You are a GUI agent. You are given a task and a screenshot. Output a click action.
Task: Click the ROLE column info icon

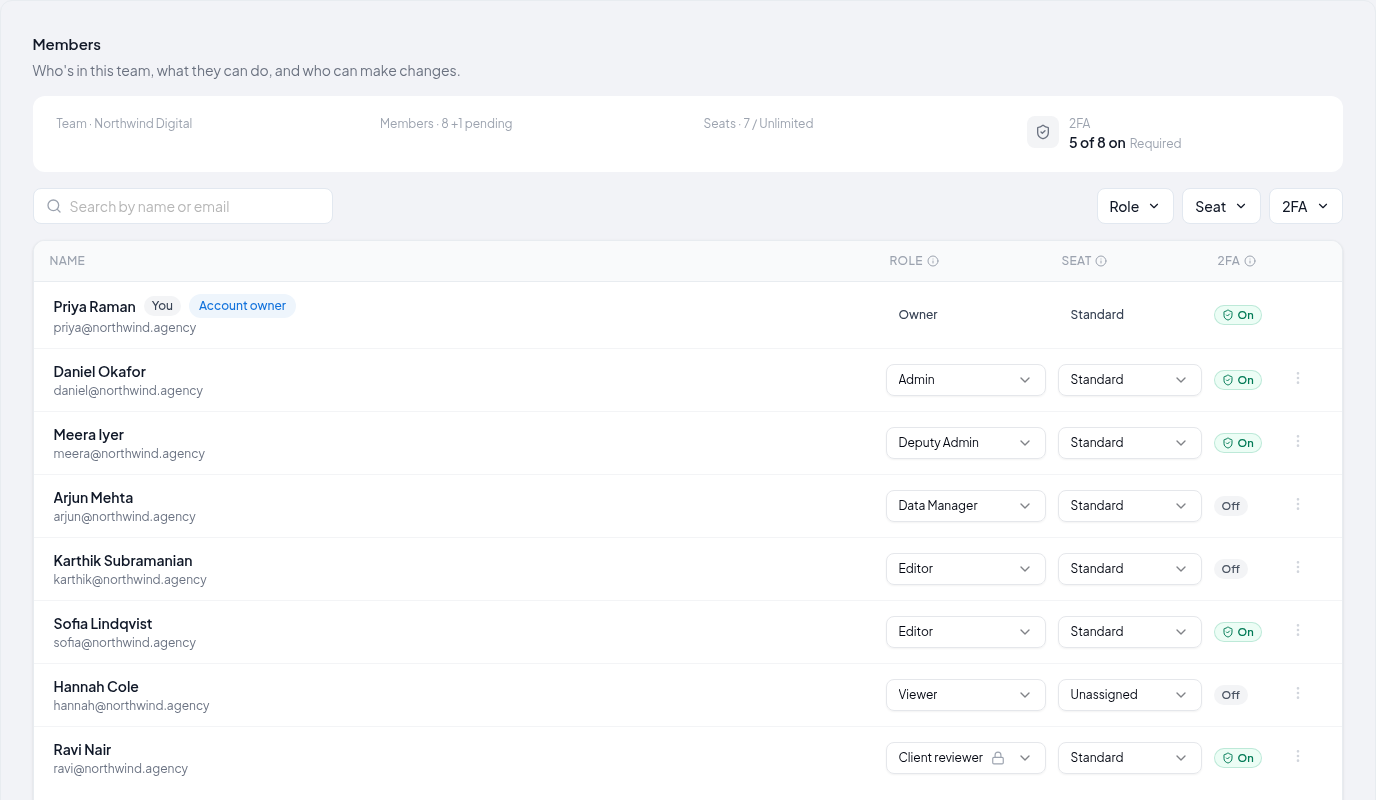(933, 261)
